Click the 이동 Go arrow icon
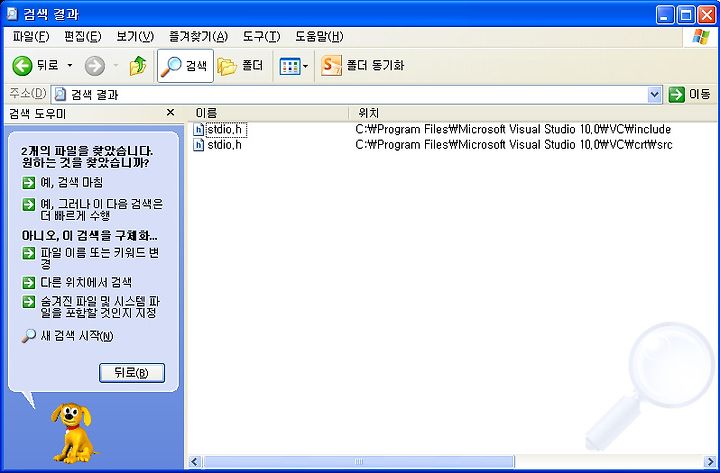This screenshot has width=720, height=473. click(676, 95)
